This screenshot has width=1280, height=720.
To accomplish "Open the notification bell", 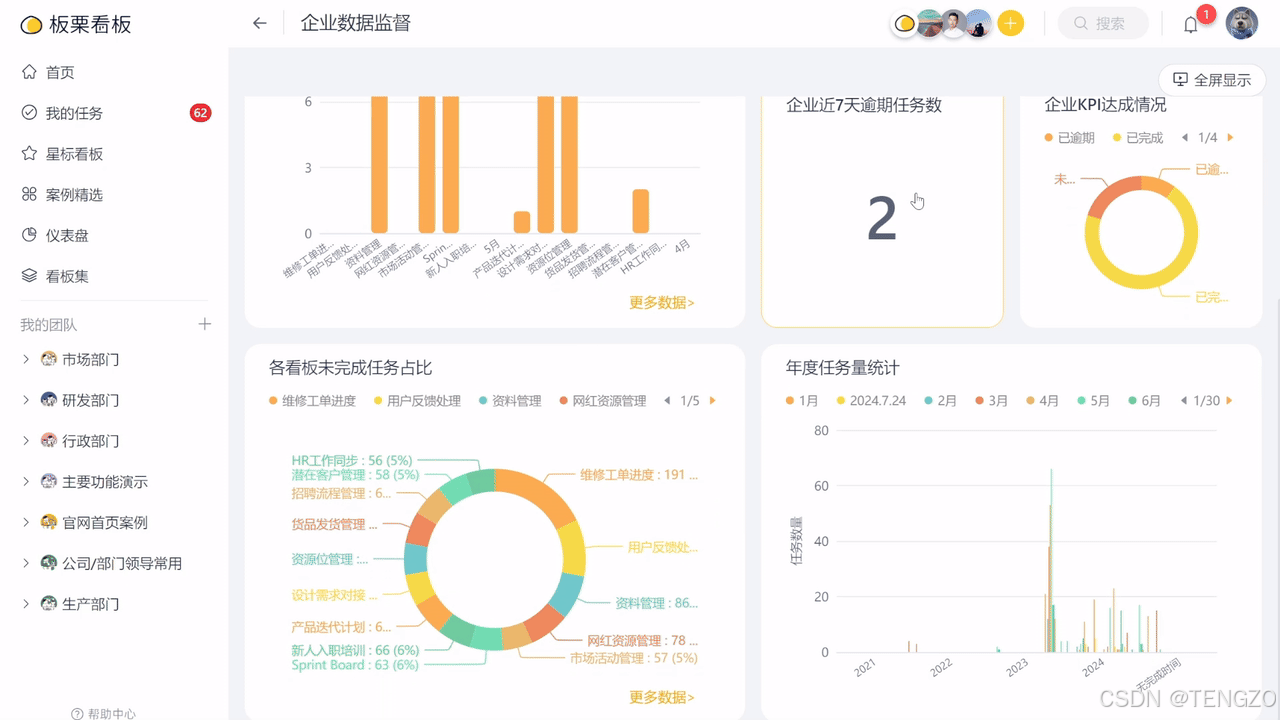I will click(x=1190, y=25).
